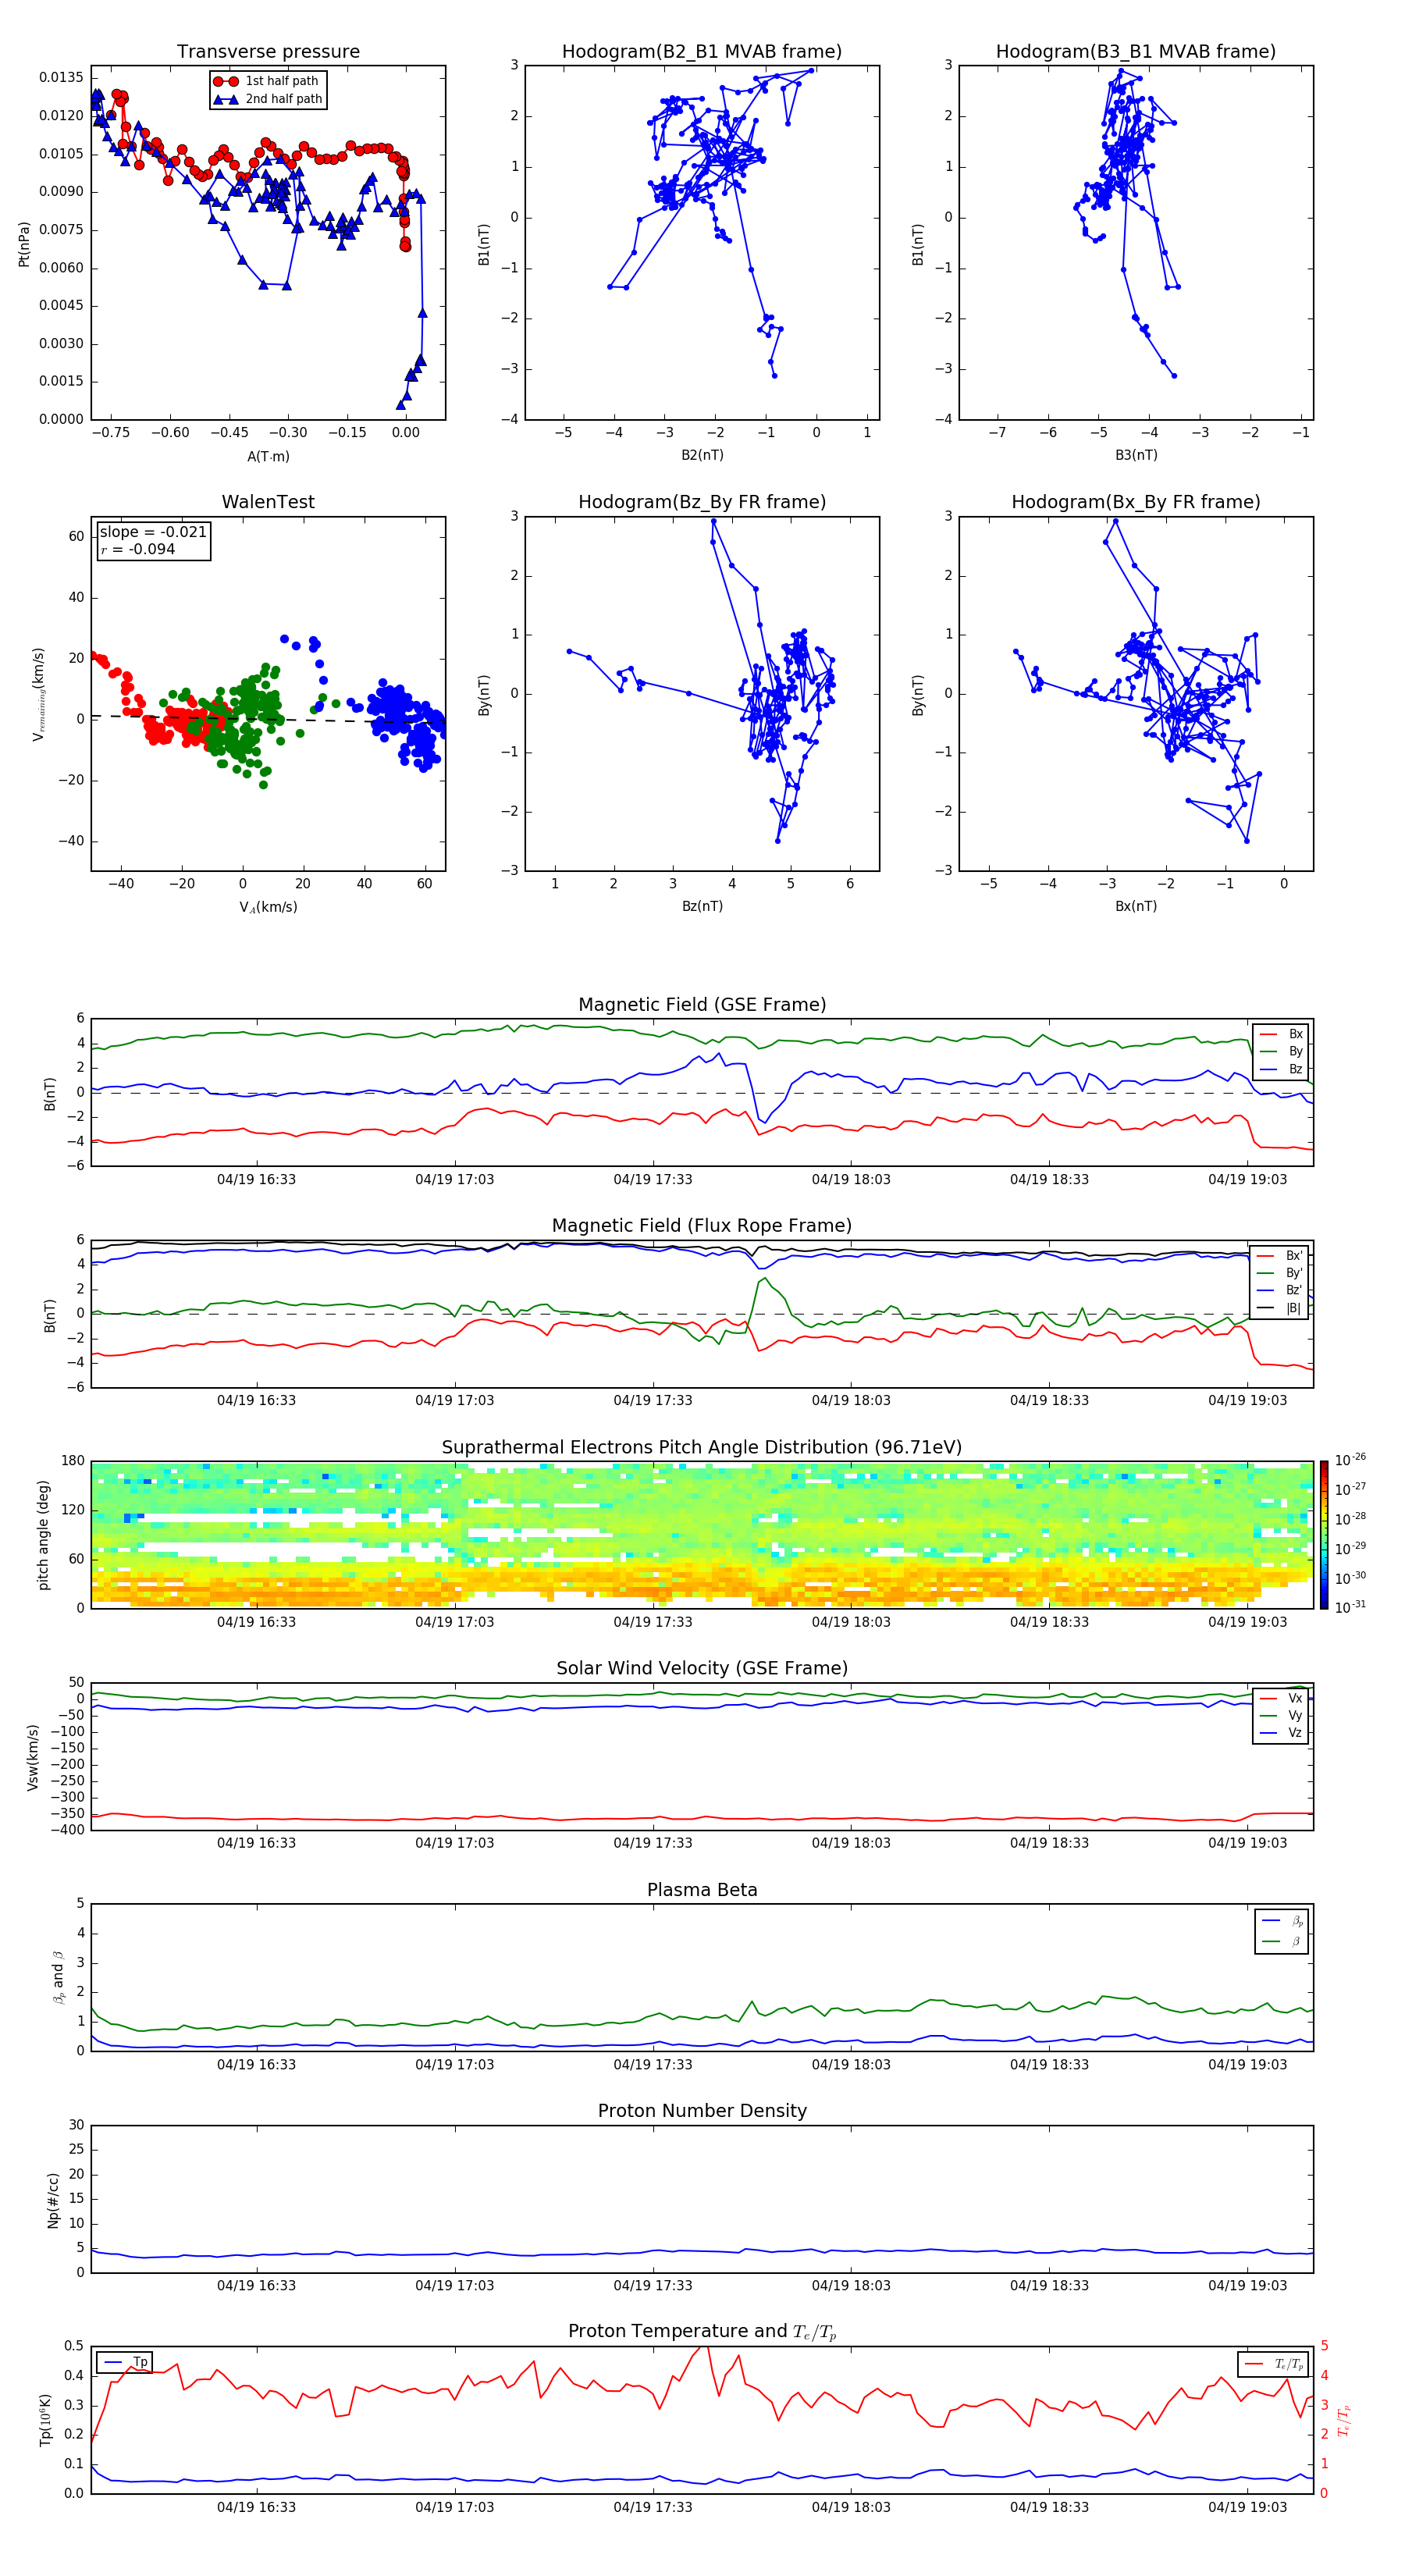The height and width of the screenshot is (2576, 1405).
Task: Click the 'Bz(nT)' x-axis label
Action: click(x=702, y=906)
